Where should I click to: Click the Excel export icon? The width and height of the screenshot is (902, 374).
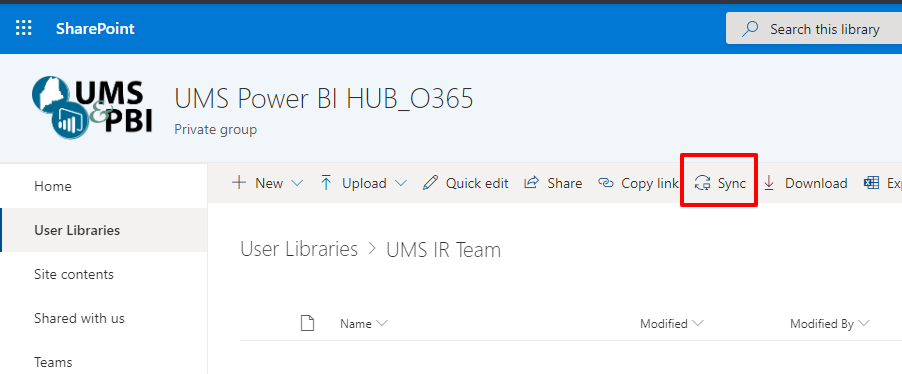pos(872,183)
